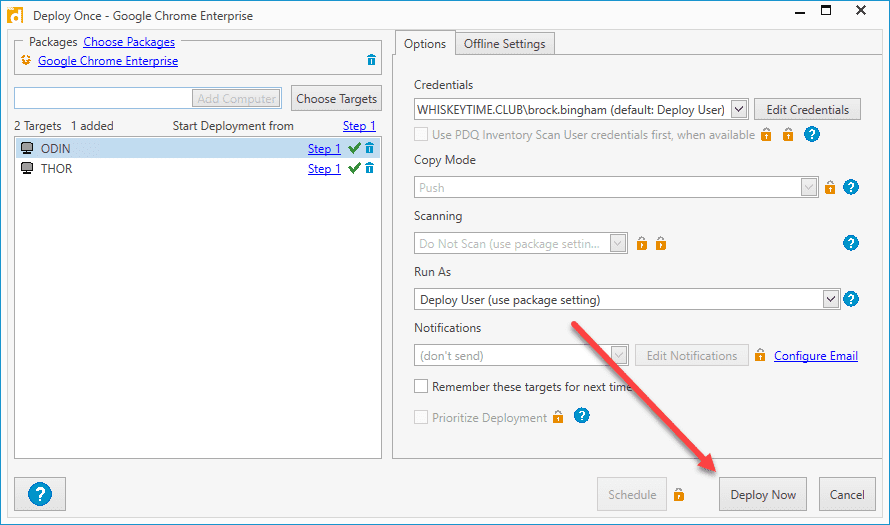The image size is (890, 525).
Task: Expand Run As Deploy User dropdown
Action: pyautogui.click(x=830, y=299)
